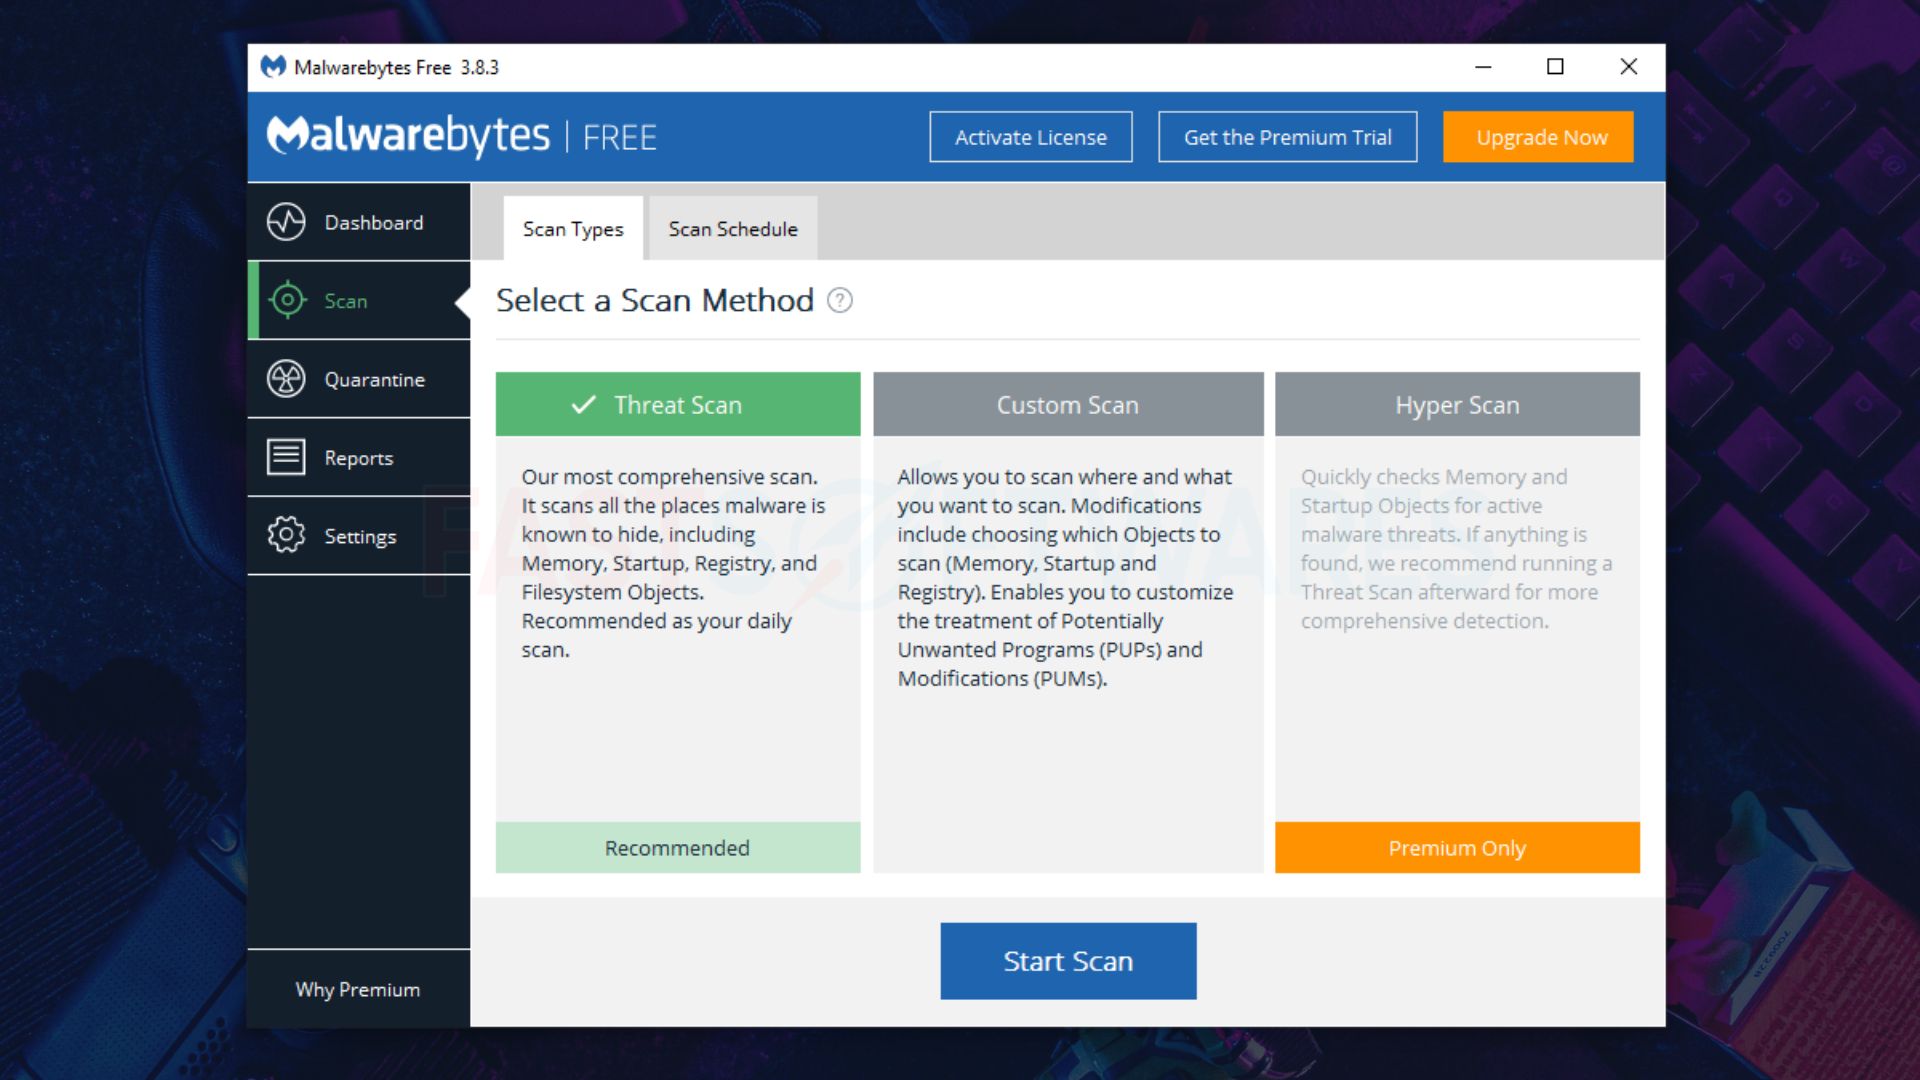Click the Quarantine radiation icon
This screenshot has width=1920, height=1080.
pos(286,379)
